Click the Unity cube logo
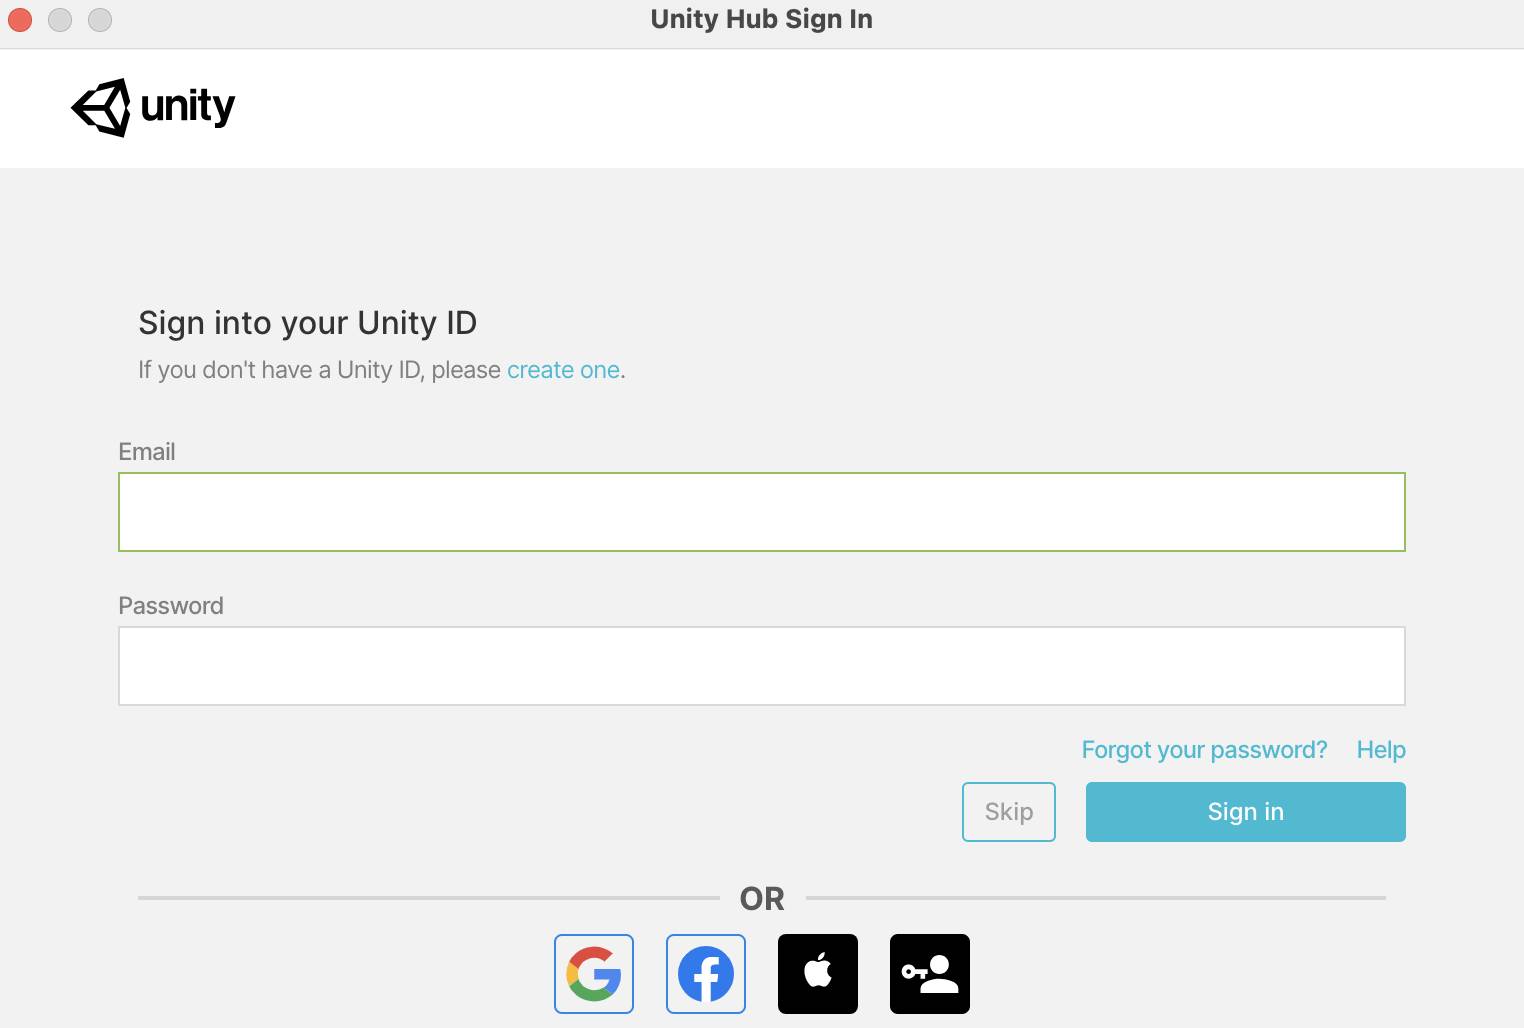This screenshot has width=1524, height=1028. point(101,107)
